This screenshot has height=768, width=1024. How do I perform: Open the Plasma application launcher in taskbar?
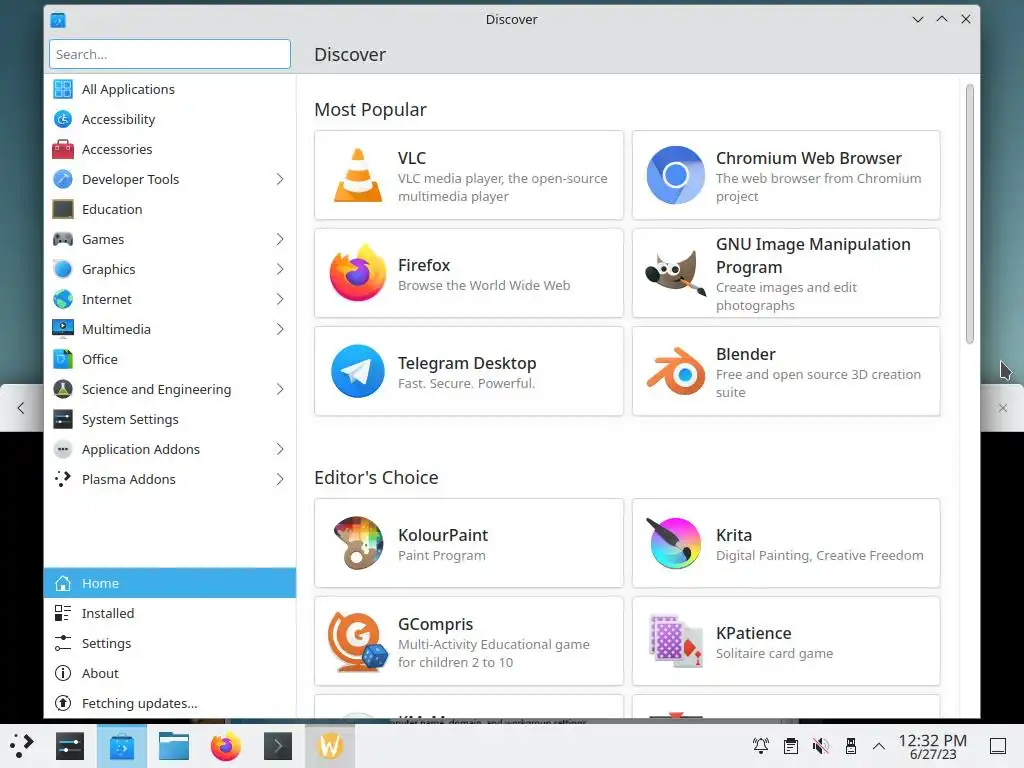click(x=22, y=746)
